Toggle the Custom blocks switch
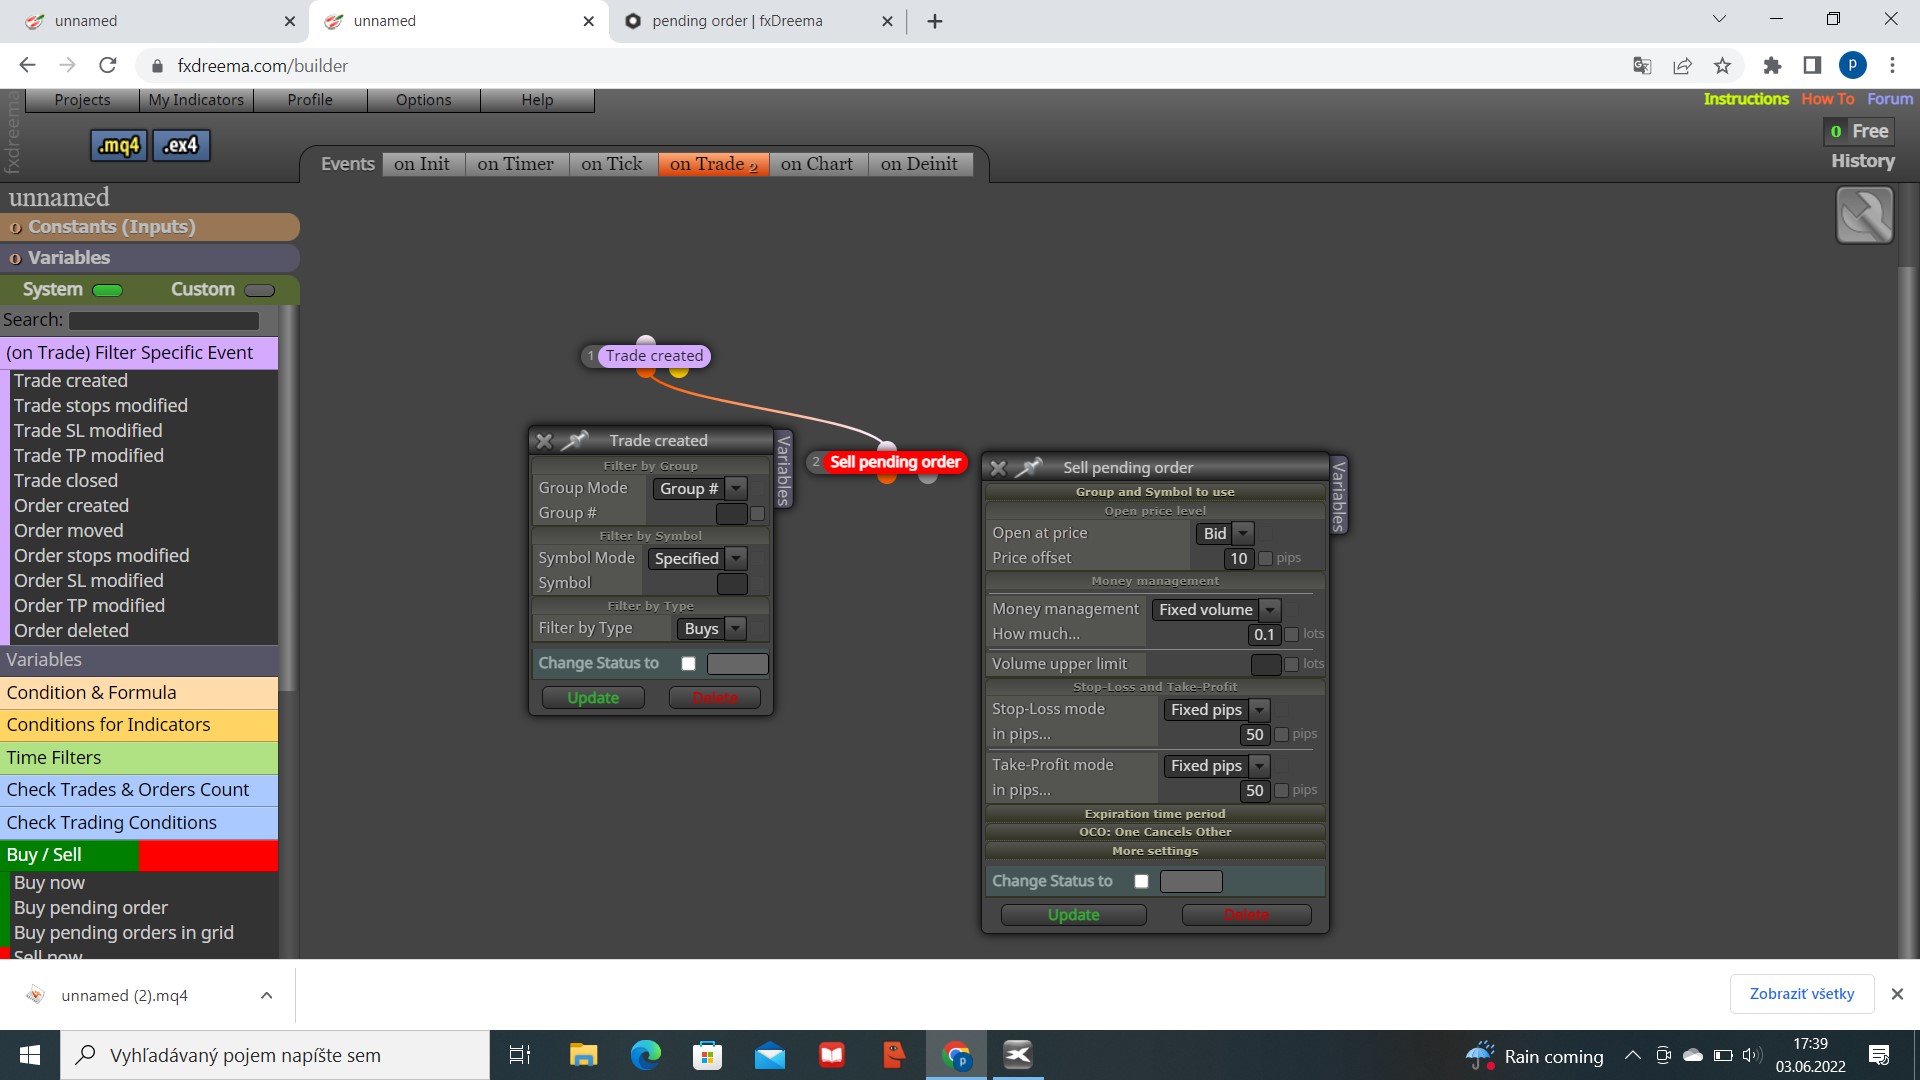Screen dimensions: 1920x1080 [x=259, y=290]
